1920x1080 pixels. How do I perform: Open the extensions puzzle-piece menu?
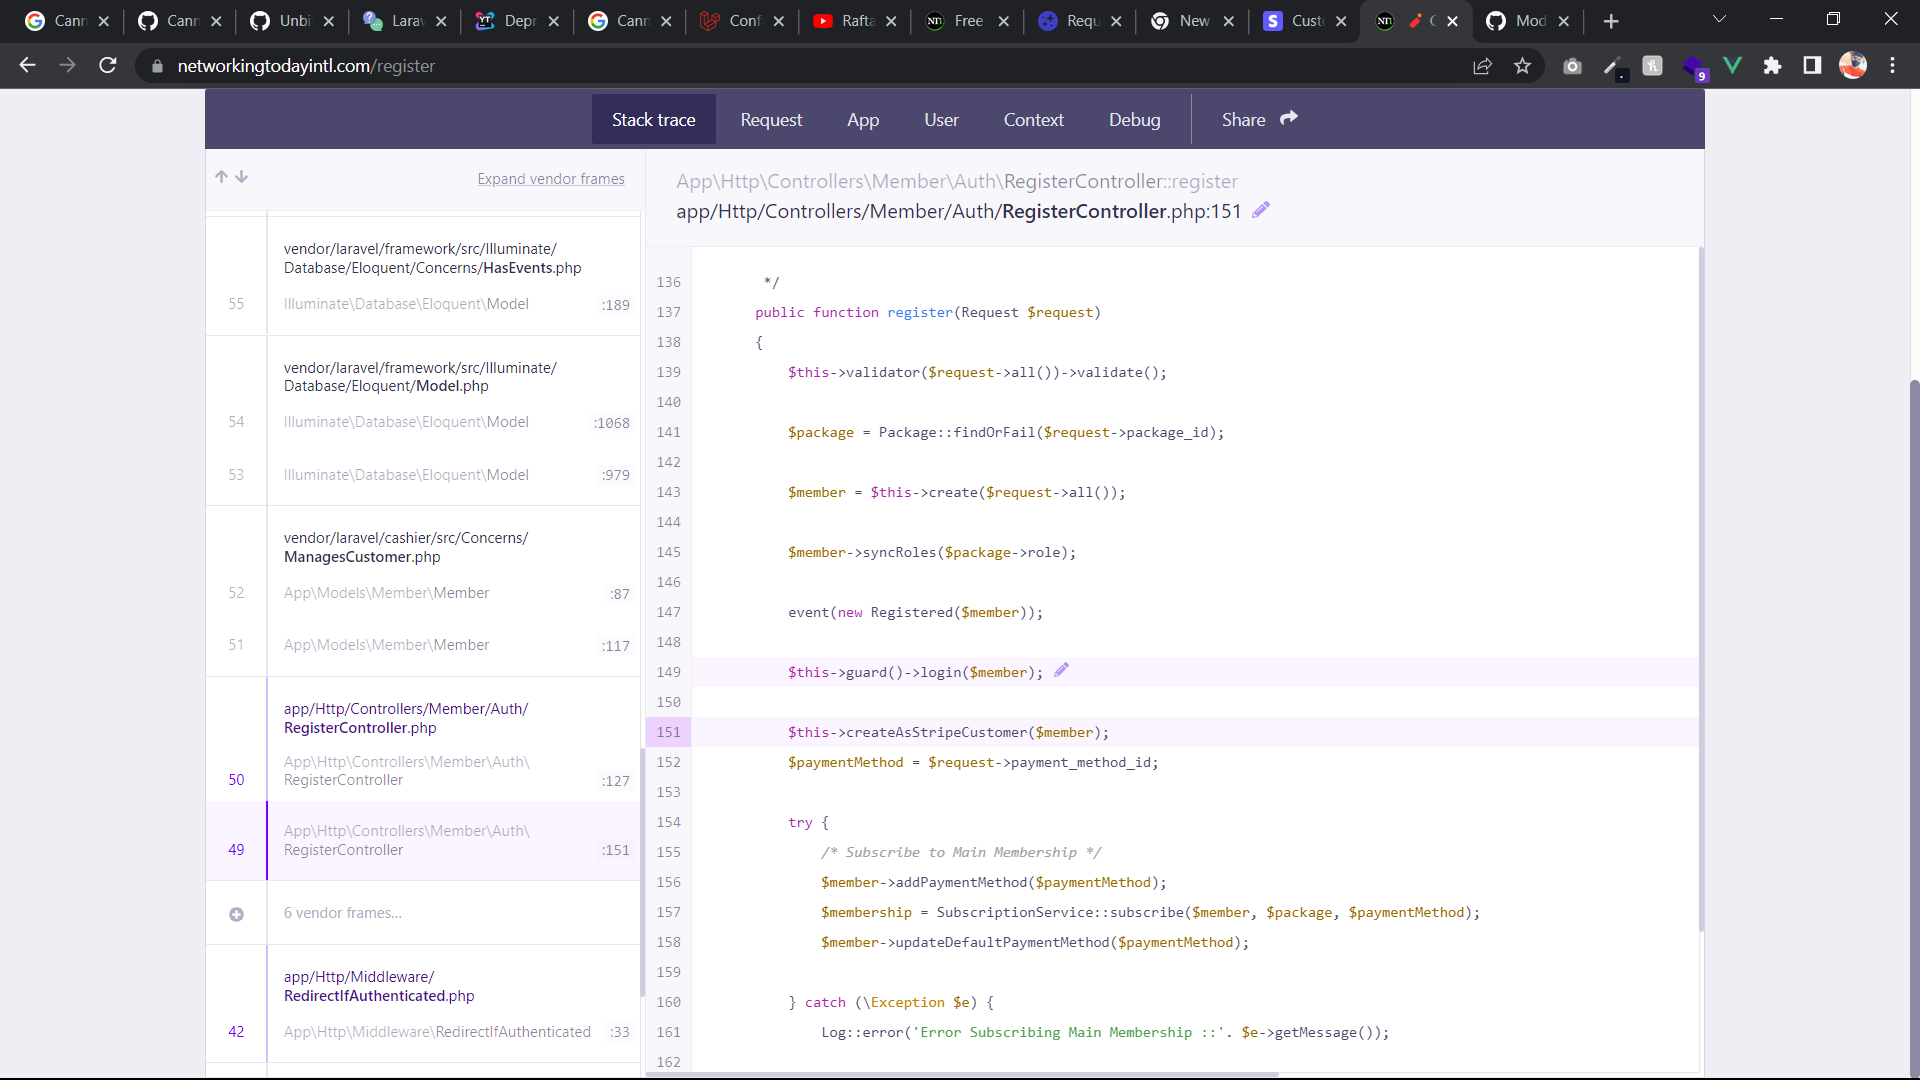1773,65
